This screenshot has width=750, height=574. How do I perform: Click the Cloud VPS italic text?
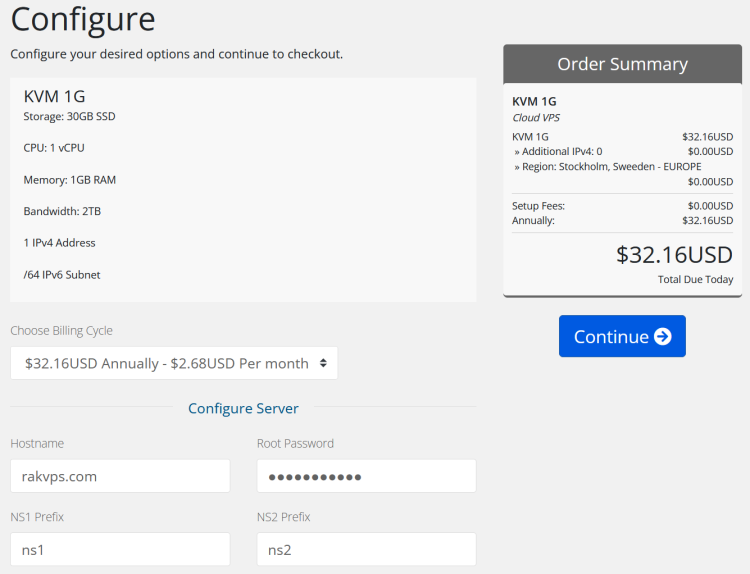[536, 118]
